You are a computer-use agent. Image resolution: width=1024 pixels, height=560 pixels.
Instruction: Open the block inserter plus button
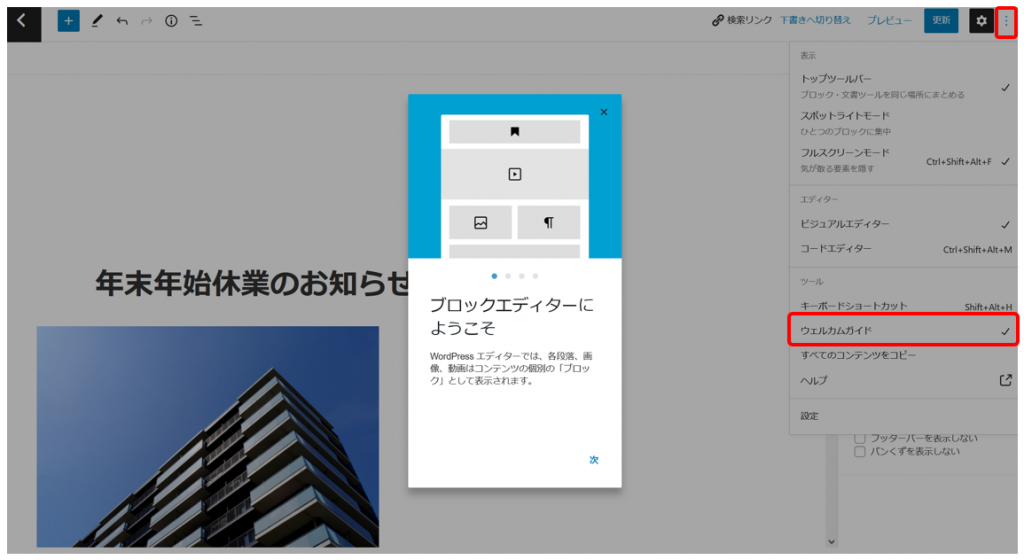68,21
